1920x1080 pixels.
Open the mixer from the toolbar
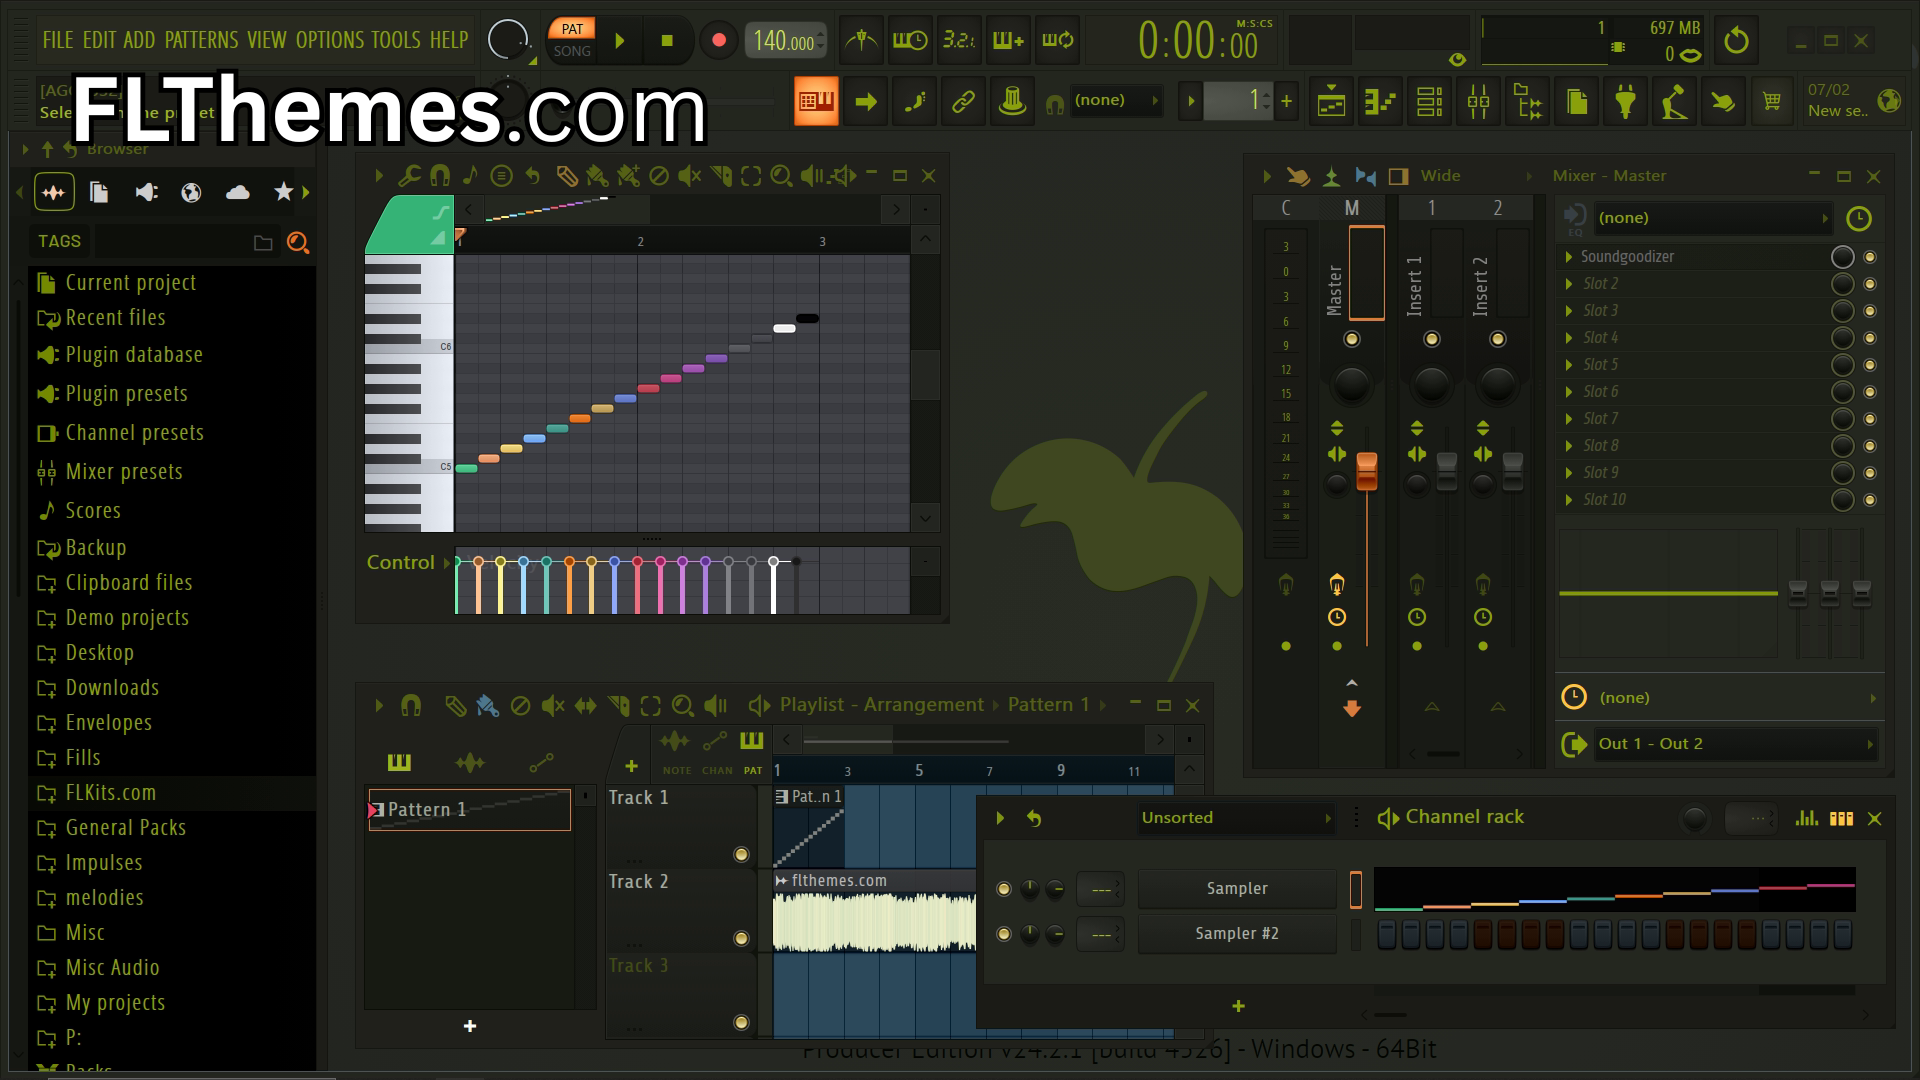coord(1478,101)
